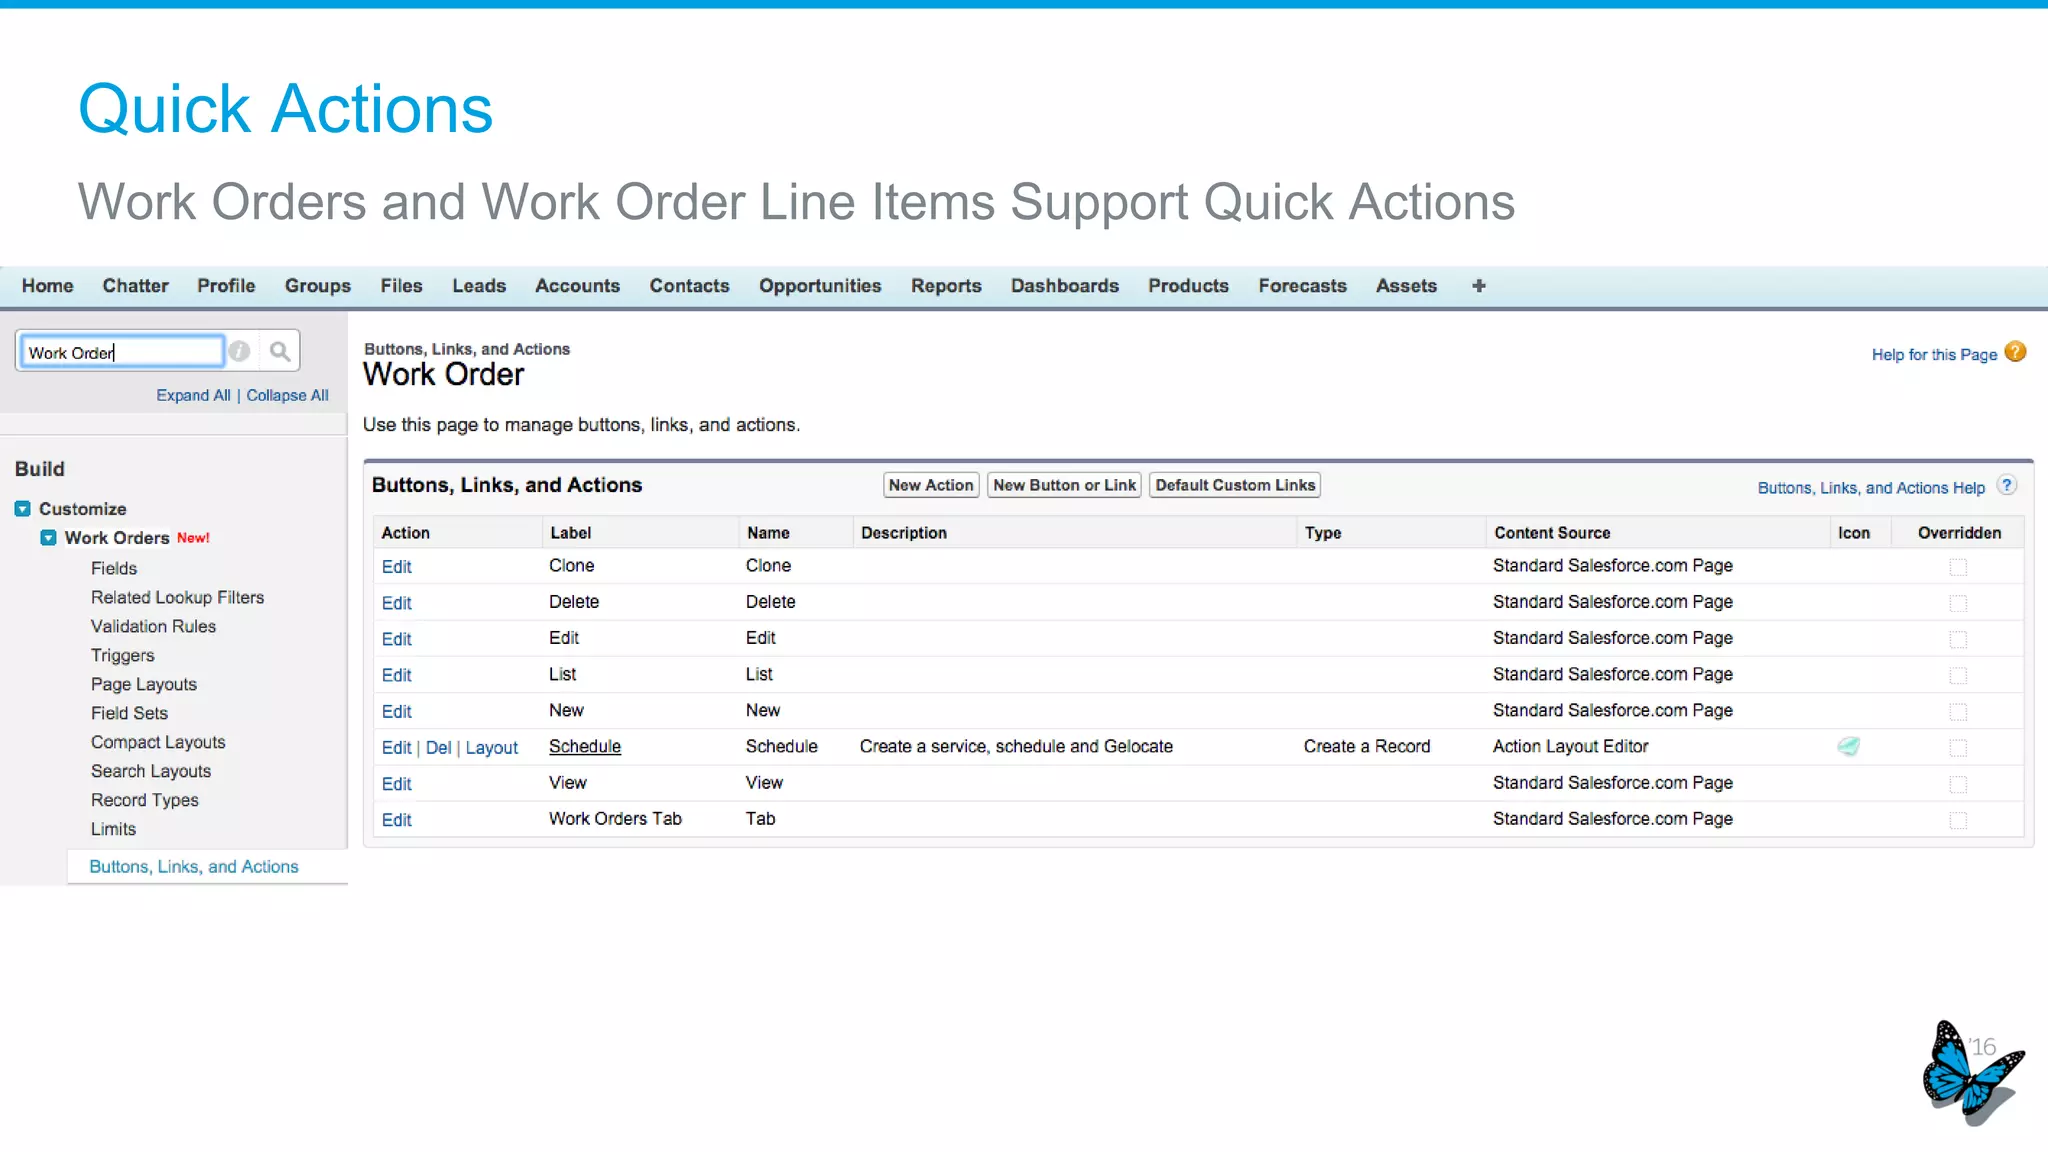This screenshot has width=2048, height=1152.
Task: Click the Schedule action's green icon
Action: 1849,746
